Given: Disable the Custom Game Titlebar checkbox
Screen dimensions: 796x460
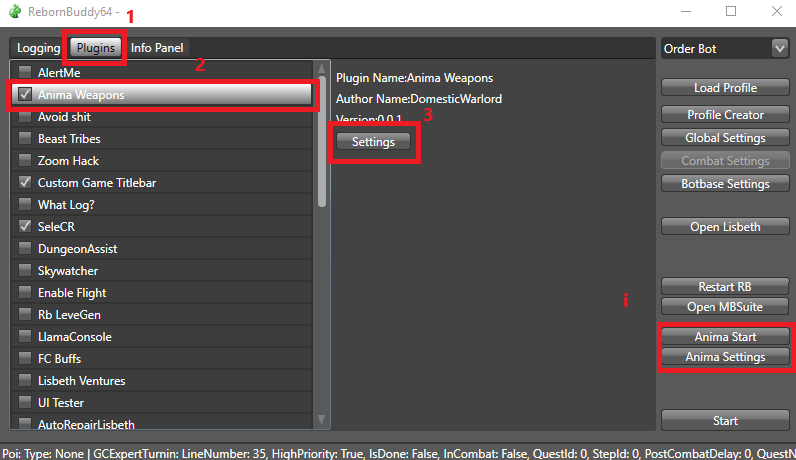Looking at the screenshot, I should click(24, 182).
